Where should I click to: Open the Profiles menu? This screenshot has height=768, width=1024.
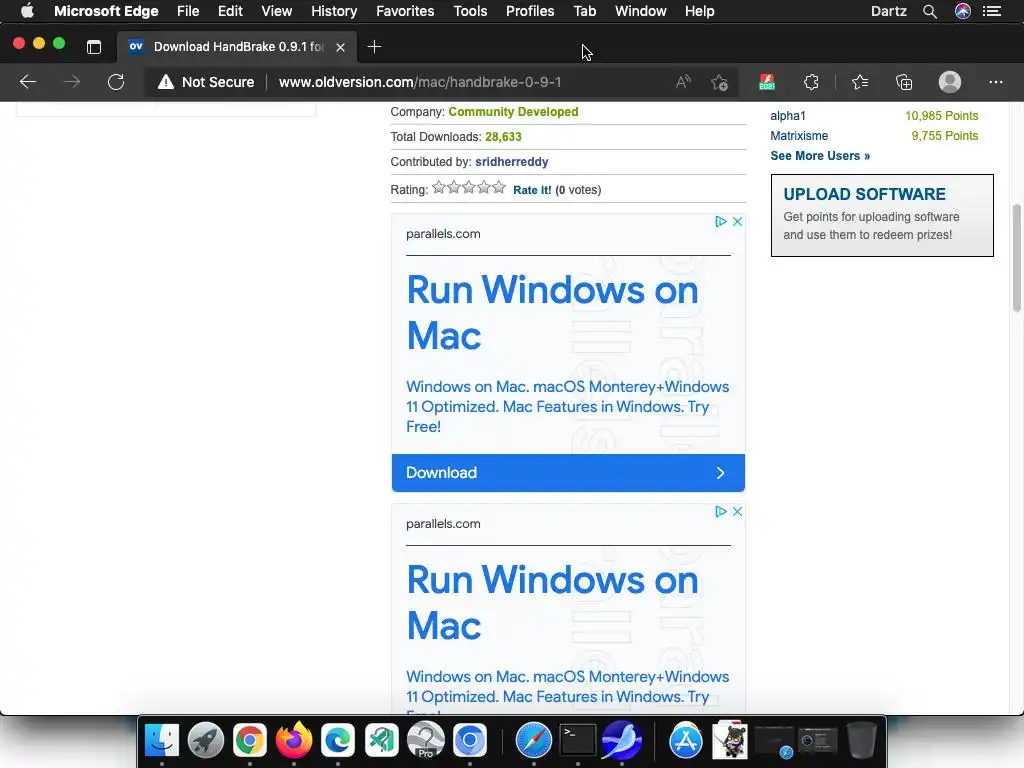(x=530, y=11)
